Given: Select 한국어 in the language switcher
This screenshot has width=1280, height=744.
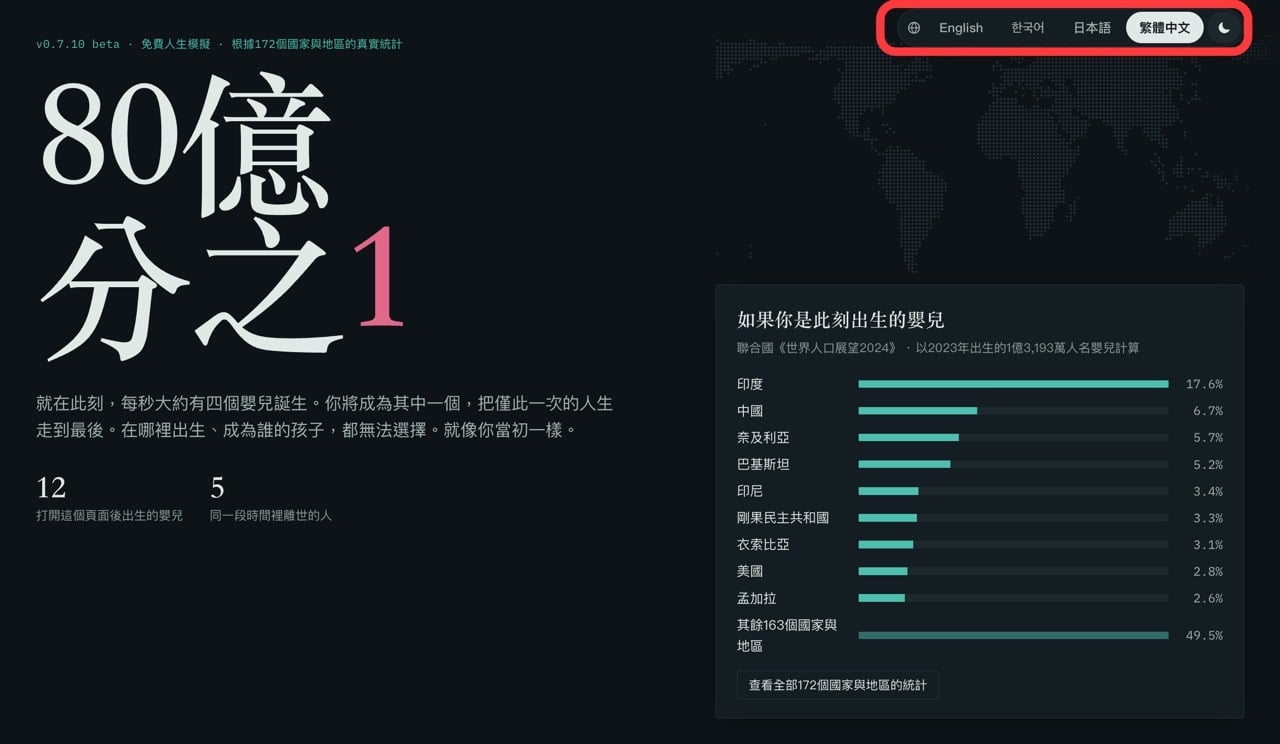Looking at the screenshot, I should click(x=1027, y=28).
